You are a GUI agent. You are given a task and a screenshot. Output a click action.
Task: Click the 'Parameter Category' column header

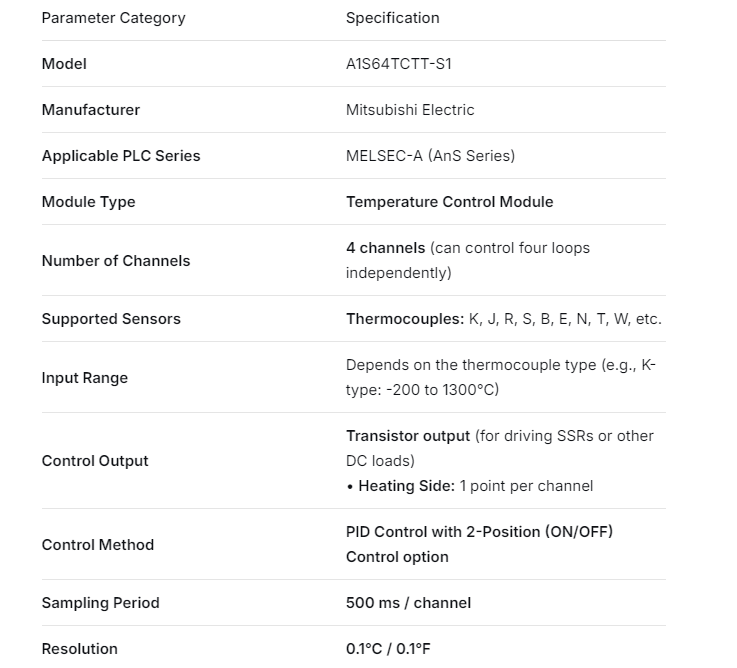[113, 18]
